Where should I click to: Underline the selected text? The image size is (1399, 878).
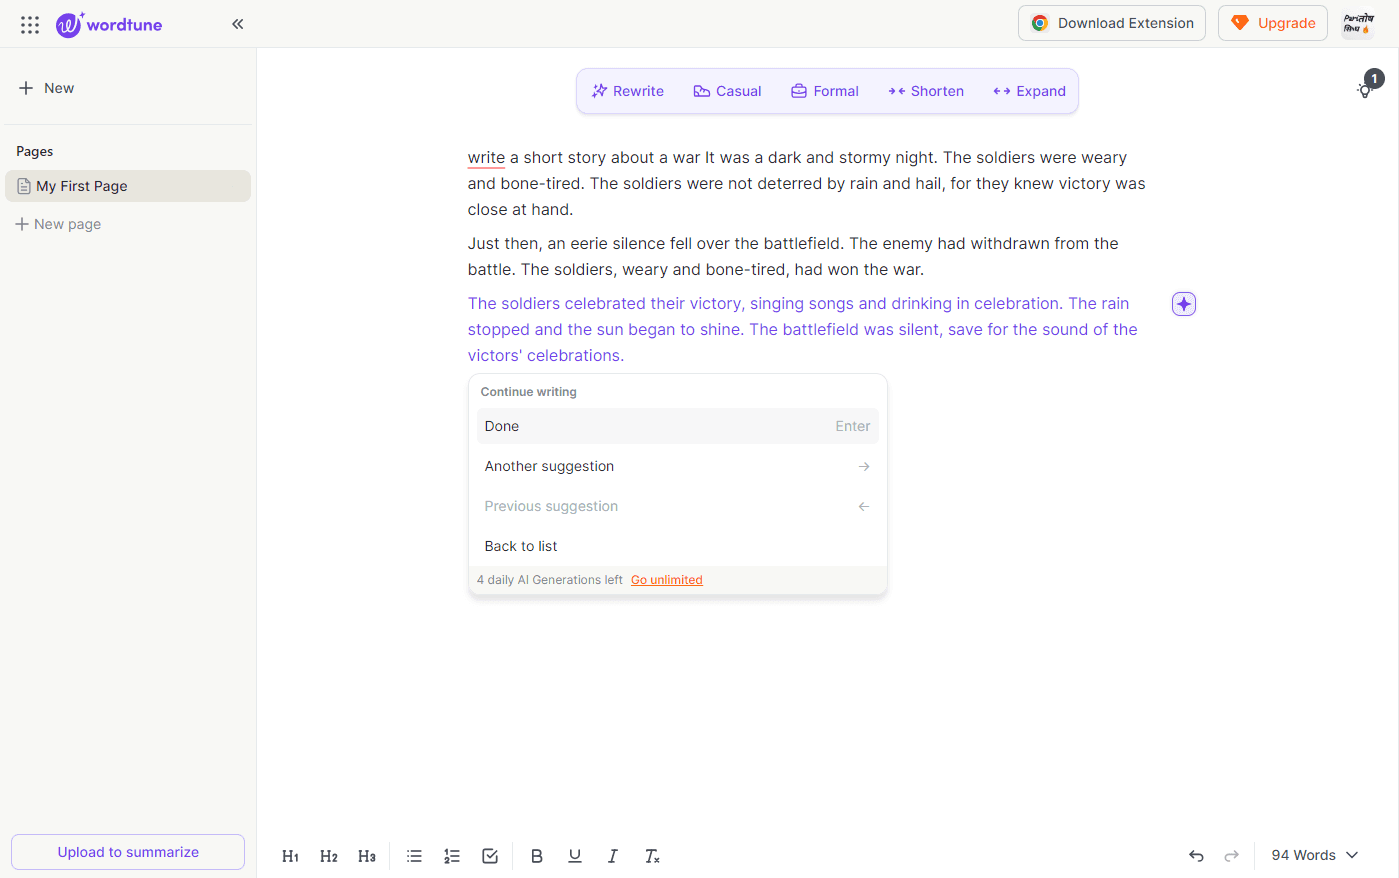(x=575, y=856)
